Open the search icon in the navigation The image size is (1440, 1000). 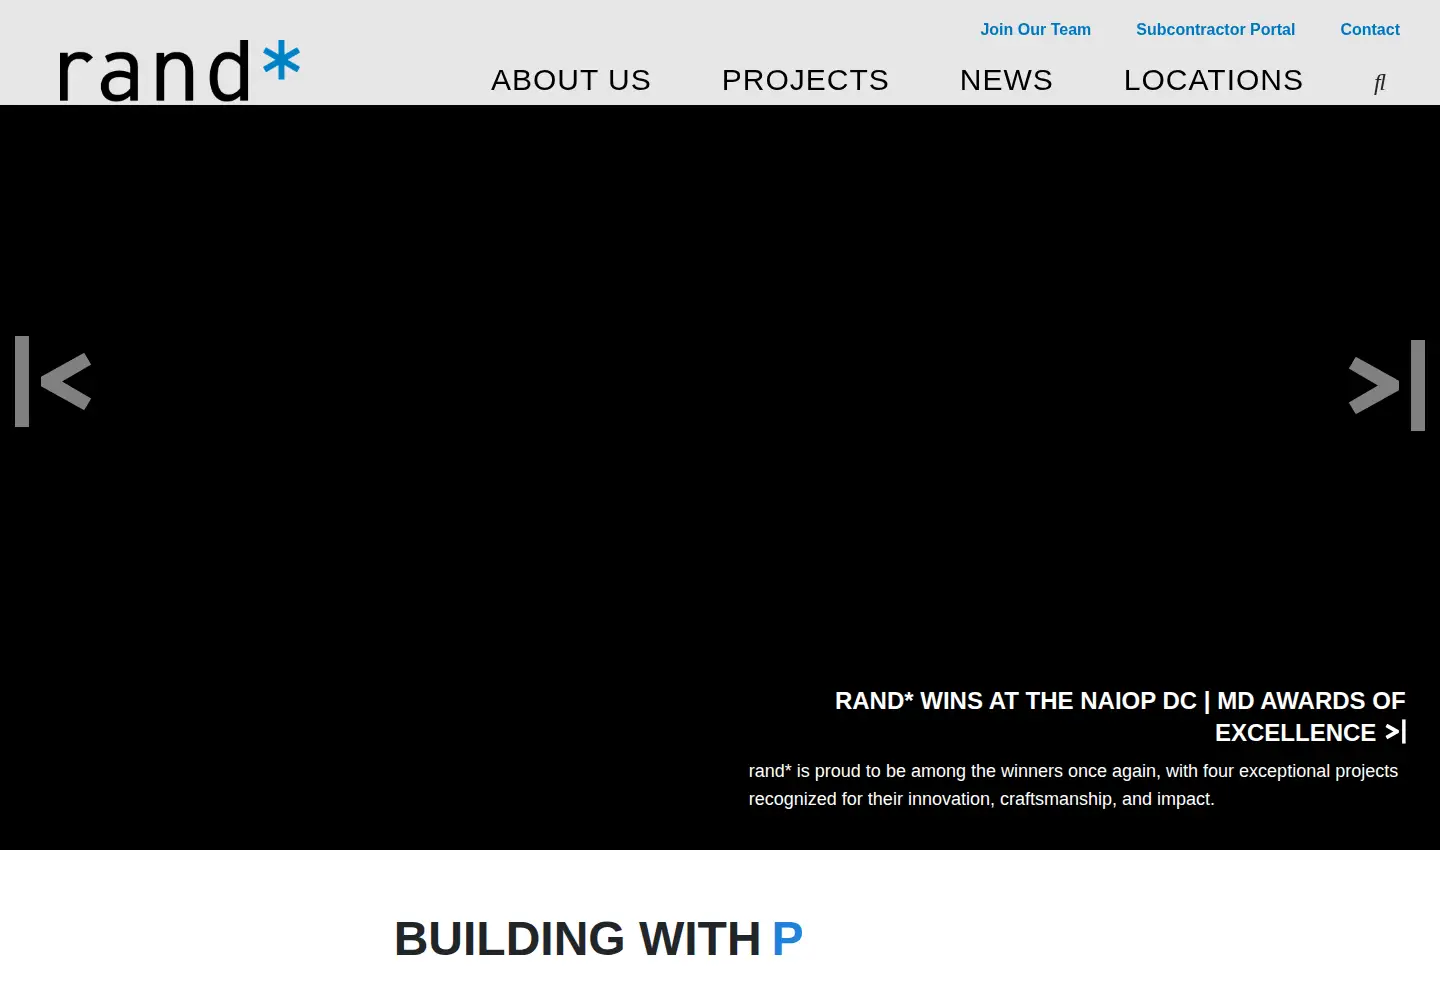[1380, 83]
